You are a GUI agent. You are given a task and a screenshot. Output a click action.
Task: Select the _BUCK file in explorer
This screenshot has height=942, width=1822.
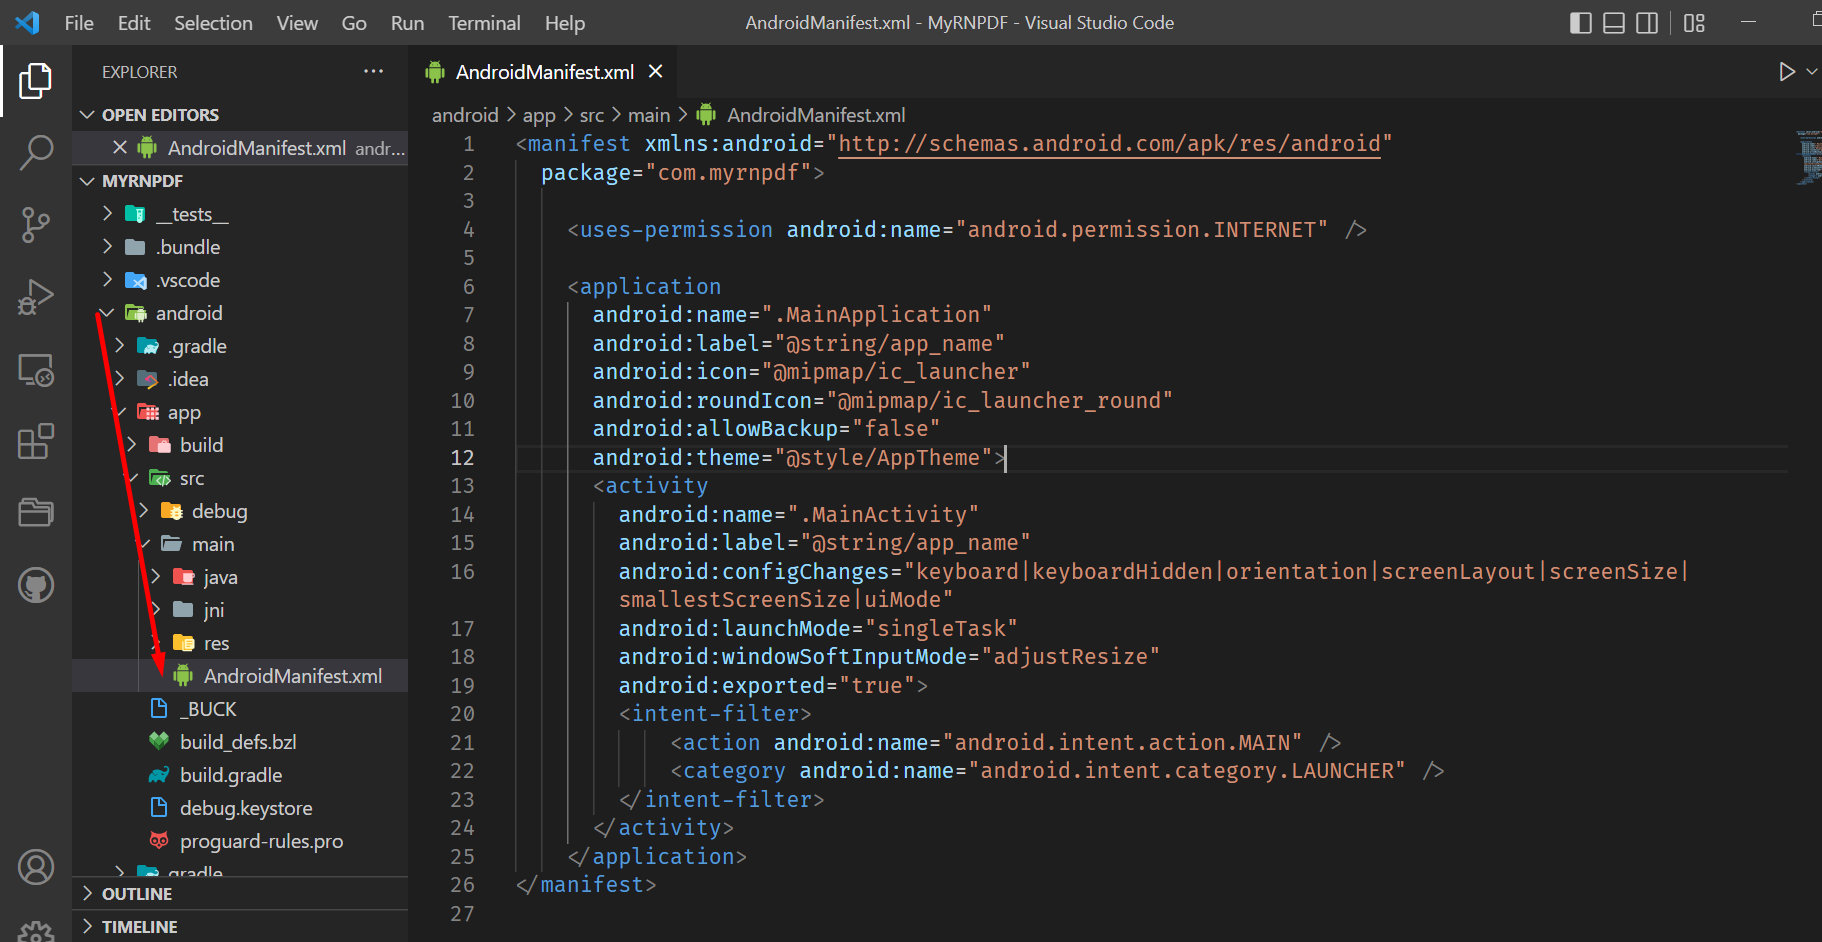click(x=240, y=709)
